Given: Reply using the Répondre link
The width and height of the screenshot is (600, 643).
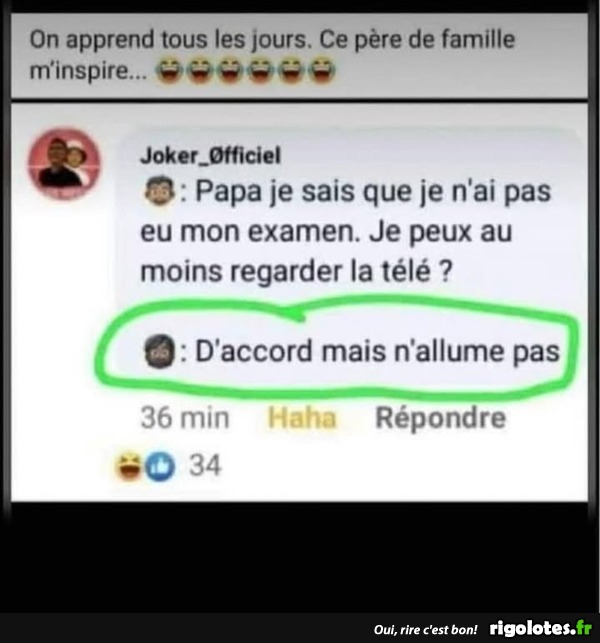Looking at the screenshot, I should point(440,418).
